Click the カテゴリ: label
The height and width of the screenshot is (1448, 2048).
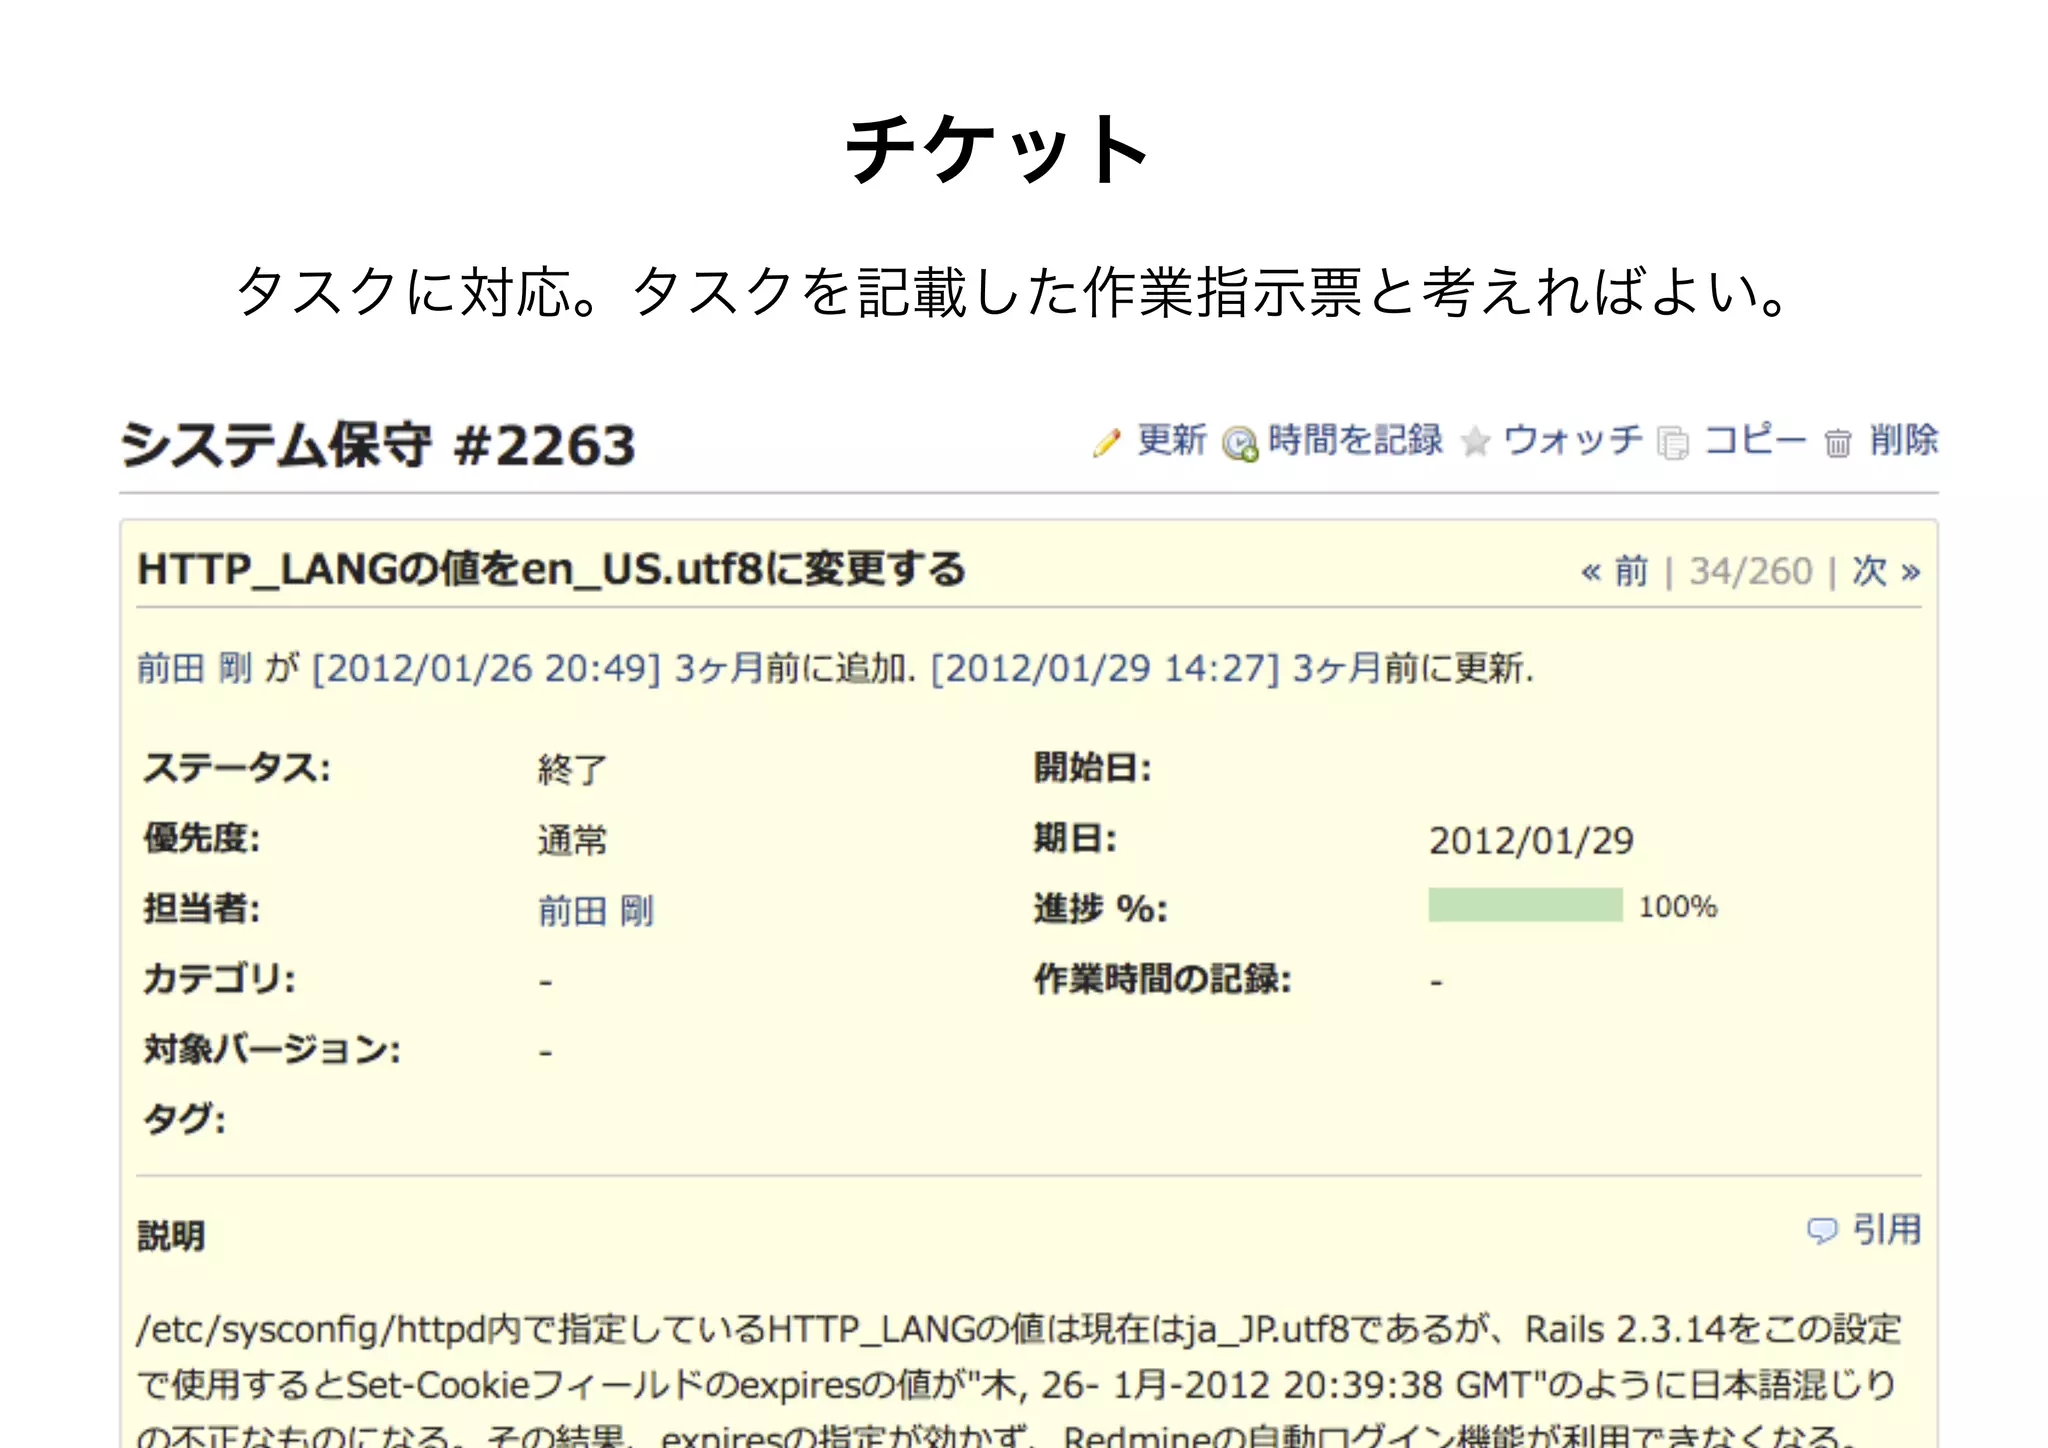coord(220,978)
